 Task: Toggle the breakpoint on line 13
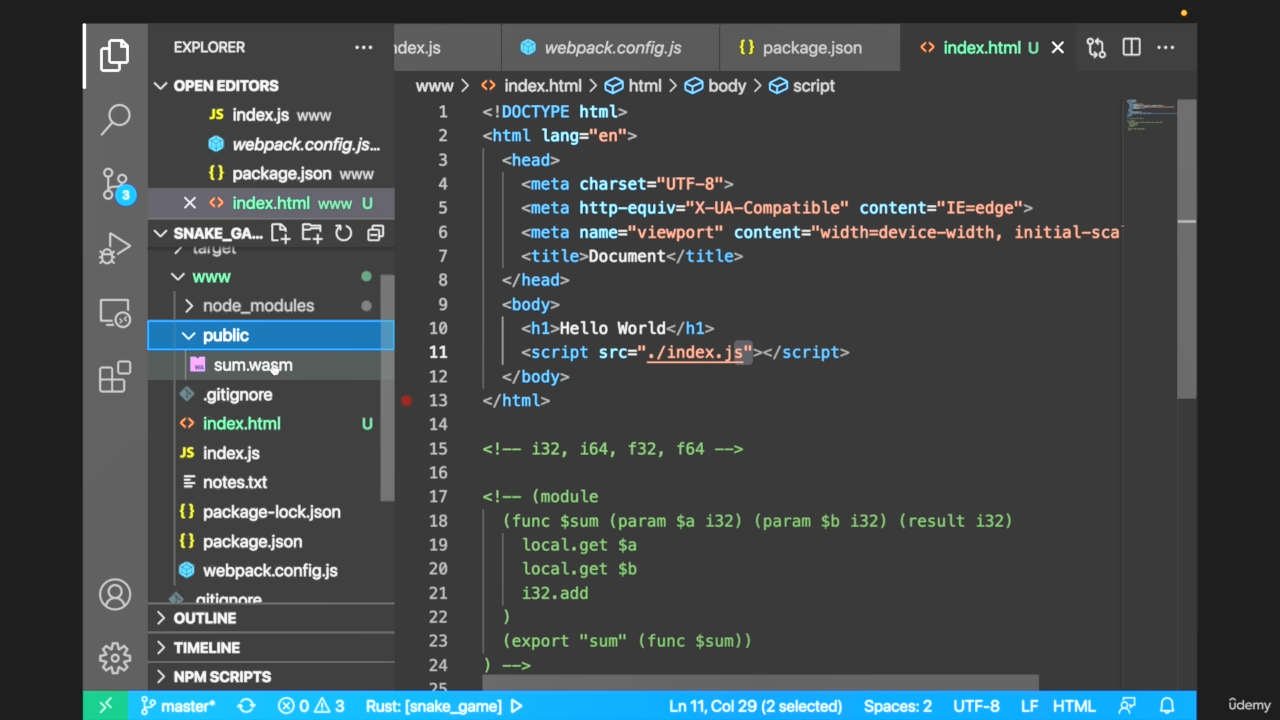(x=407, y=401)
